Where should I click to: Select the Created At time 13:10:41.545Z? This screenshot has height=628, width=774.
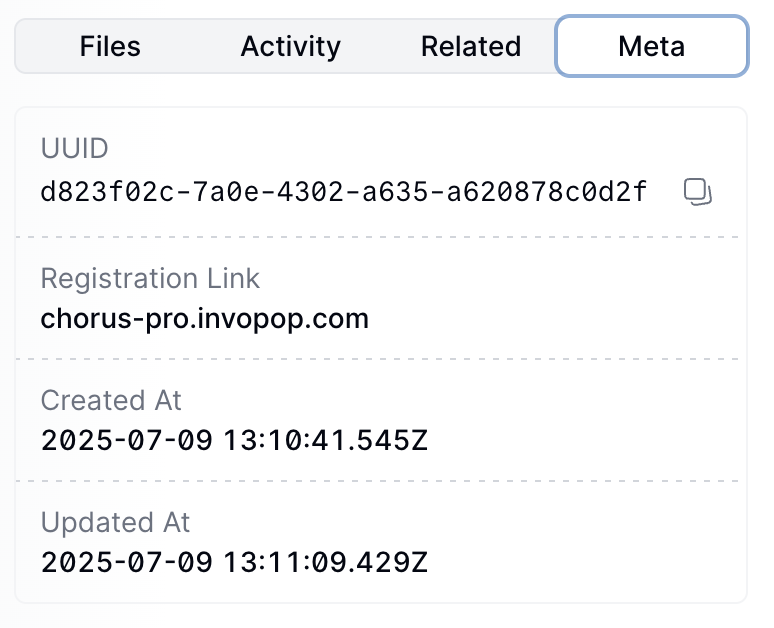coord(326,440)
